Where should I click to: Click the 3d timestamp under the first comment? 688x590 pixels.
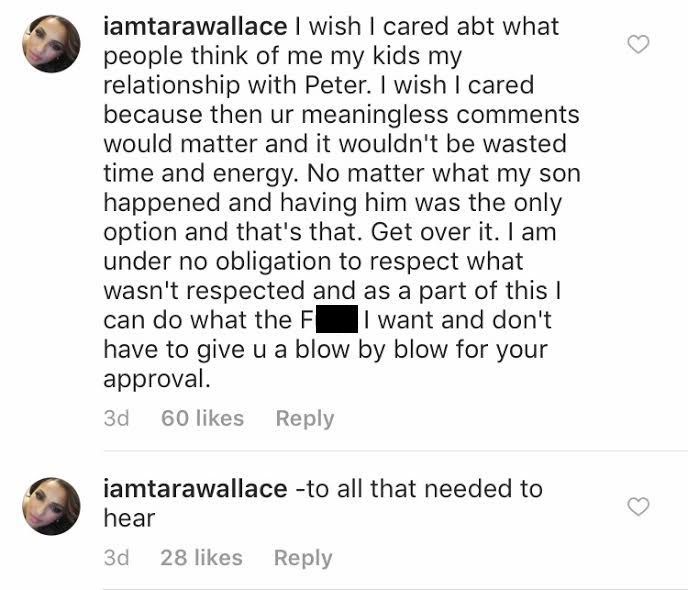click(x=117, y=419)
